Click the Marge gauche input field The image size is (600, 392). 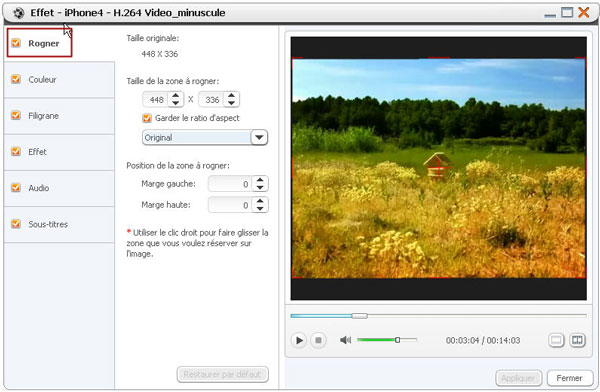[x=231, y=184]
